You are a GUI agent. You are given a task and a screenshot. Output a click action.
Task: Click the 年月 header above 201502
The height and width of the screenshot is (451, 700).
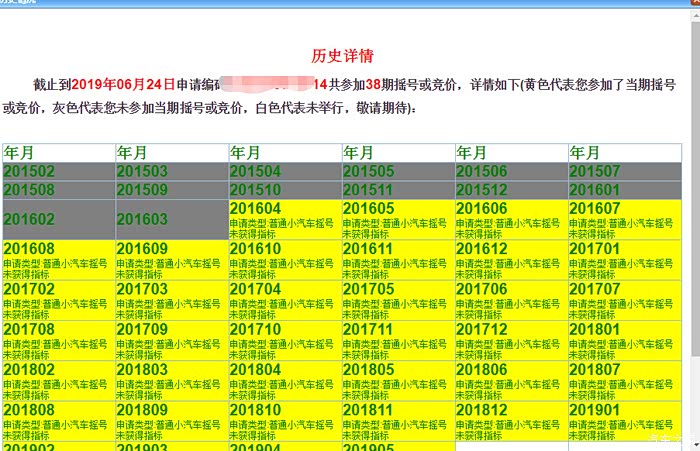pos(59,153)
